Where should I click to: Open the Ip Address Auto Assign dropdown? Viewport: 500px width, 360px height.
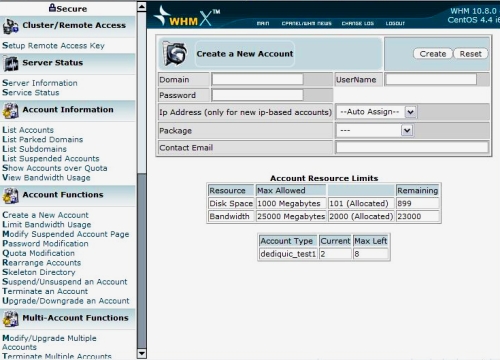[376, 112]
